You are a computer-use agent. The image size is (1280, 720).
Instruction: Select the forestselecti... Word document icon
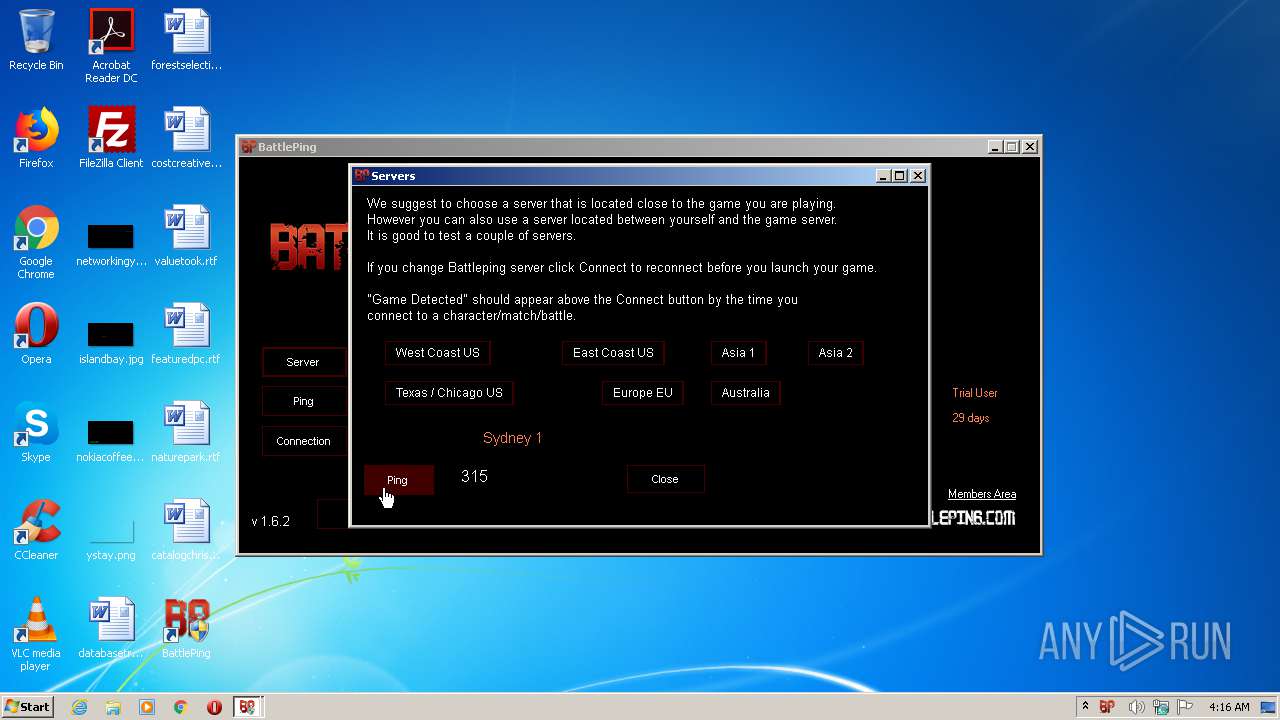point(186,40)
